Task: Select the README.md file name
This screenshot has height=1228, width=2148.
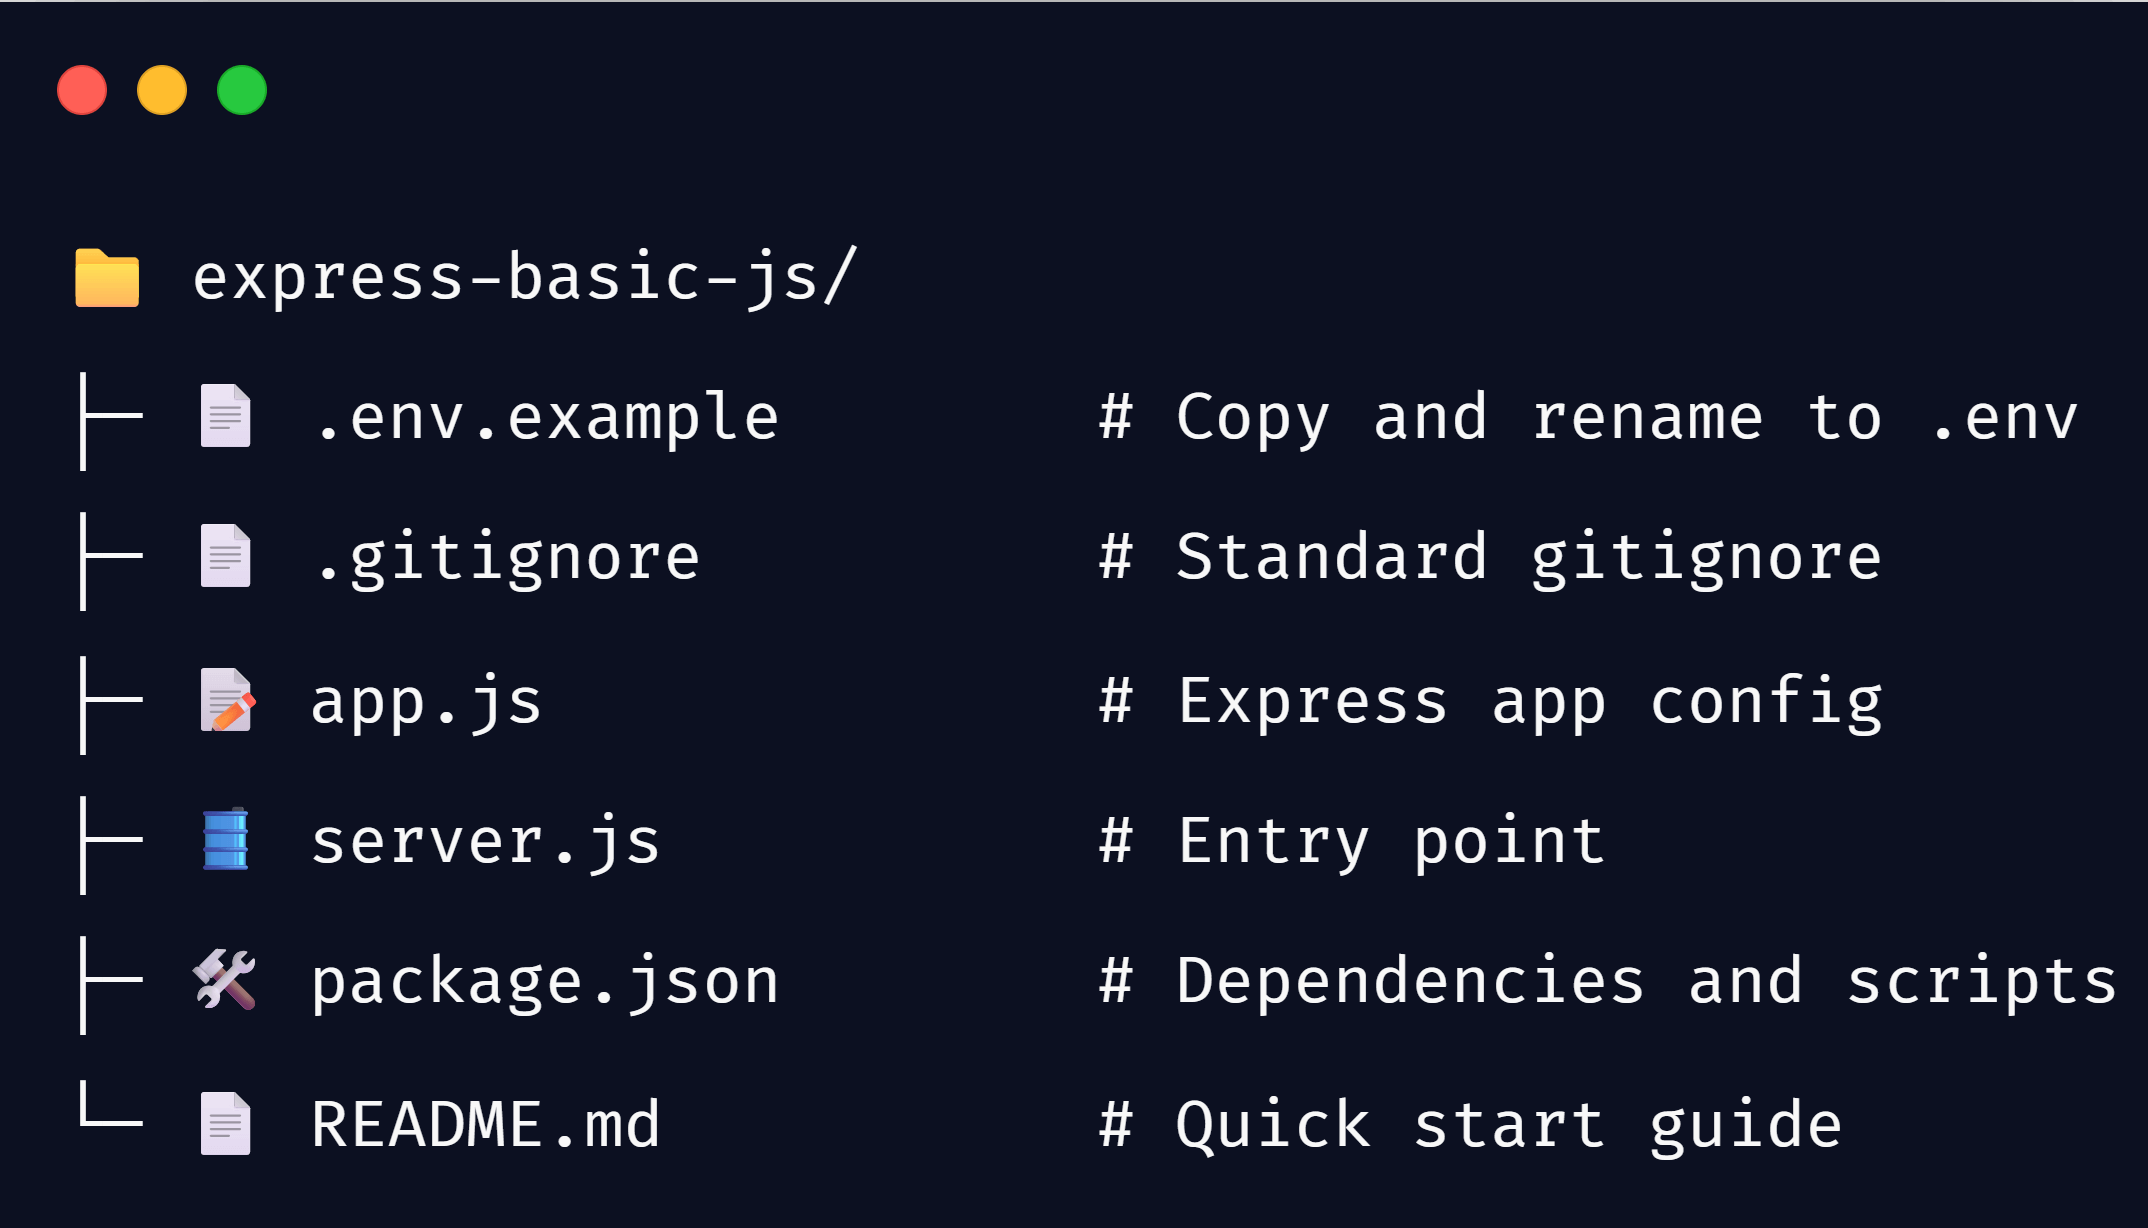Action: tap(486, 1124)
